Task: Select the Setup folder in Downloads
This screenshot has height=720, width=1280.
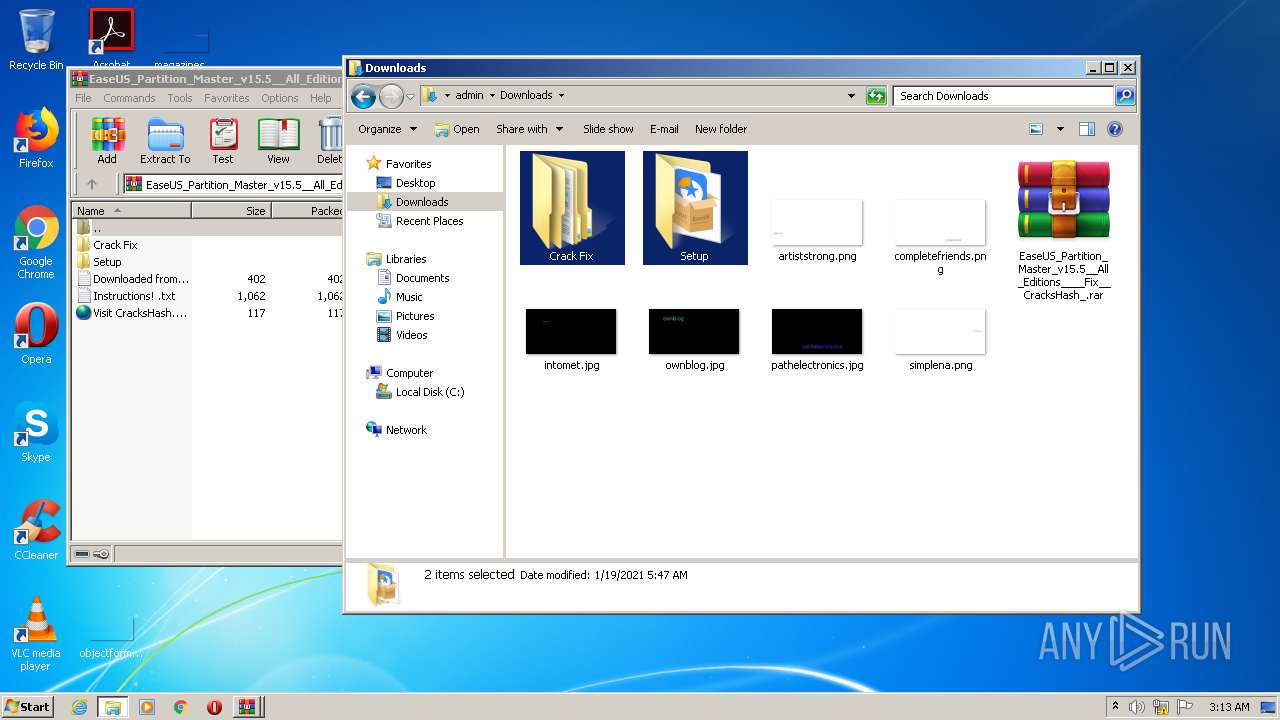Action: coord(695,208)
